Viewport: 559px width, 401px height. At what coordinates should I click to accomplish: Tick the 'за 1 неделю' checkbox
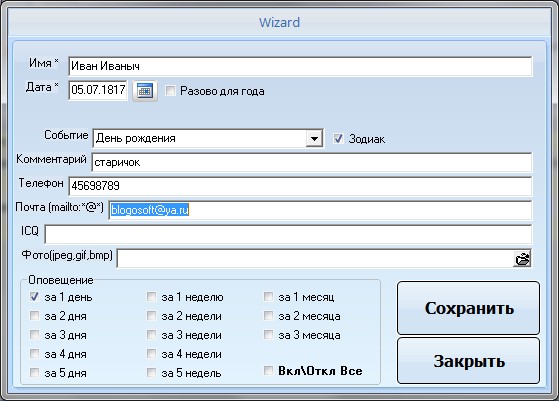(x=152, y=297)
